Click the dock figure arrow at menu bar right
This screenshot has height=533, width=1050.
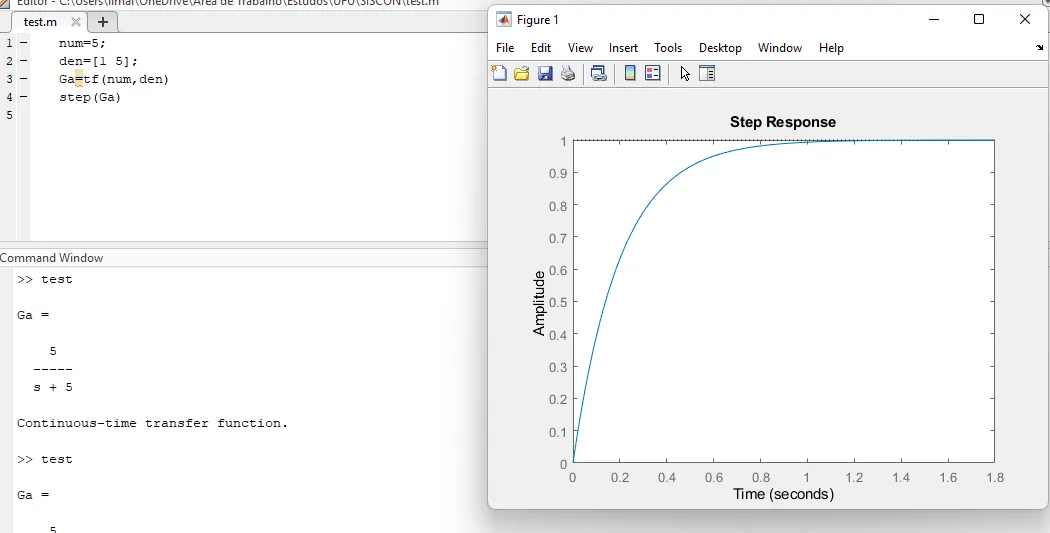coord(1039,48)
